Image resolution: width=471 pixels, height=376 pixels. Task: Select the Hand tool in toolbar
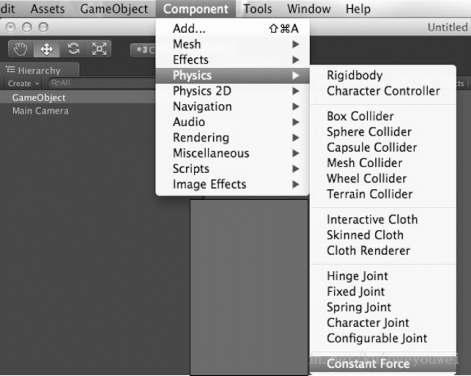pyautogui.click(x=21, y=49)
